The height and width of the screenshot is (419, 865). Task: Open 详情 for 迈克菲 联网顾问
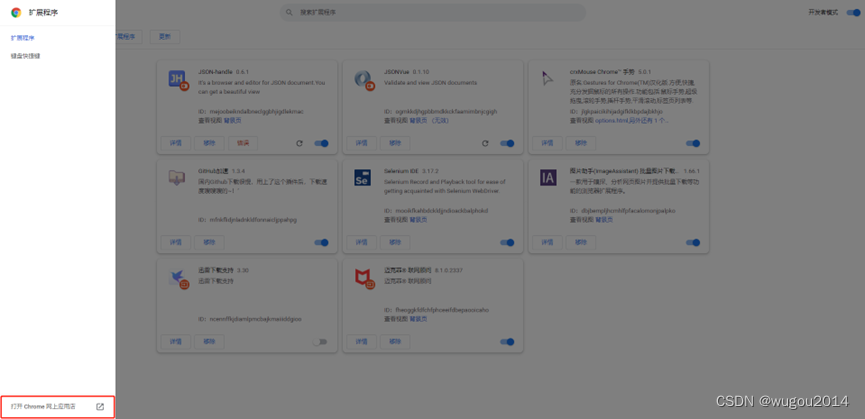(361, 342)
